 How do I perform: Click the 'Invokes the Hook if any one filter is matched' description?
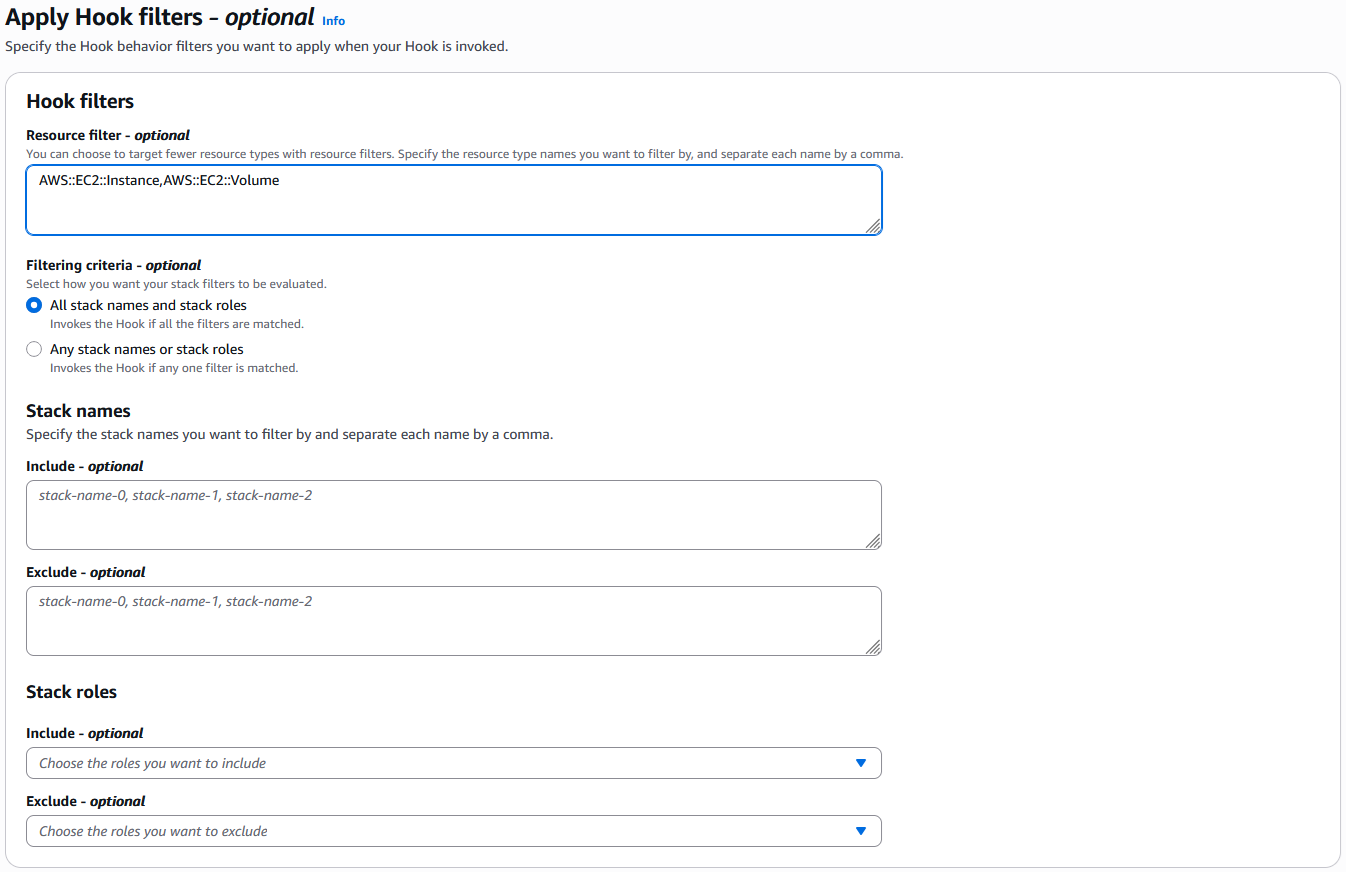pyautogui.click(x=174, y=368)
